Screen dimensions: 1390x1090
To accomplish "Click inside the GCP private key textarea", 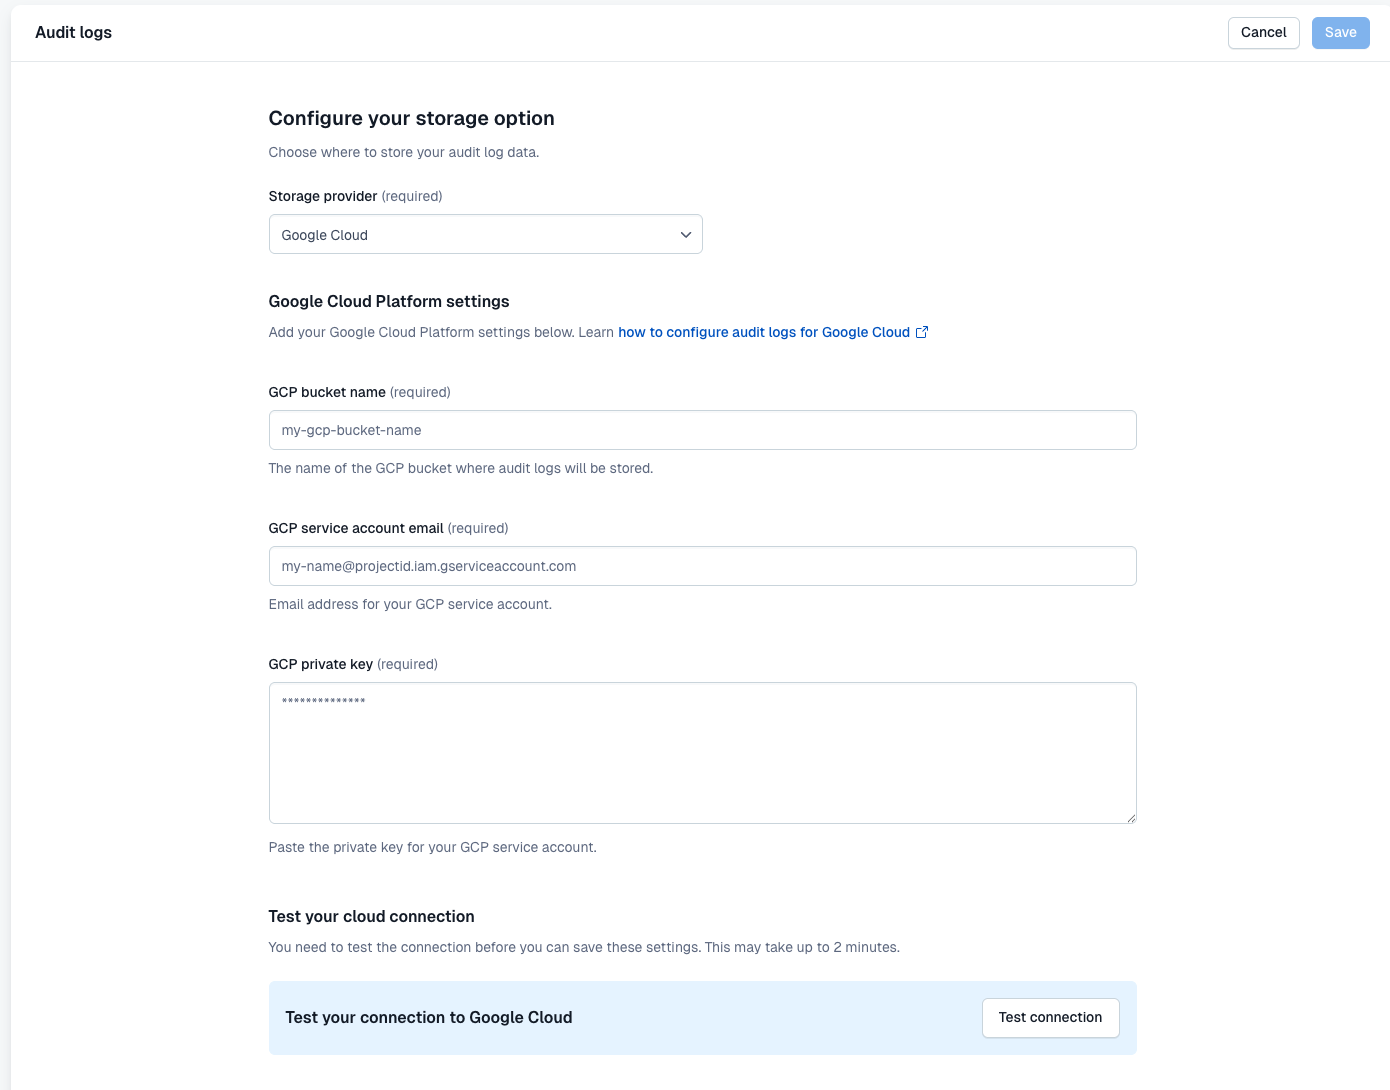I will [x=702, y=752].
